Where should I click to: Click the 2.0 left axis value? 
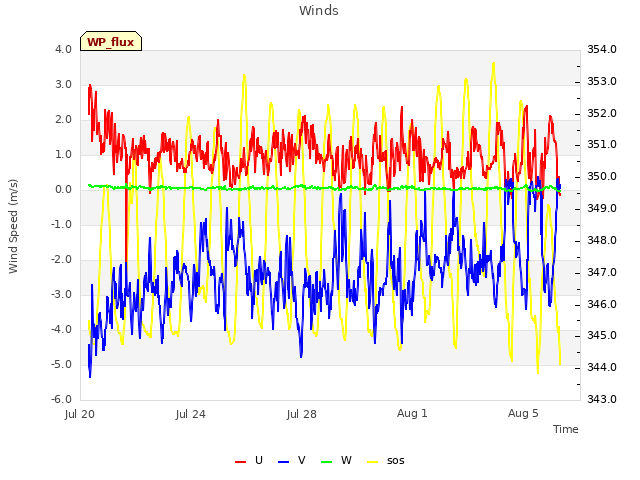click(63, 120)
